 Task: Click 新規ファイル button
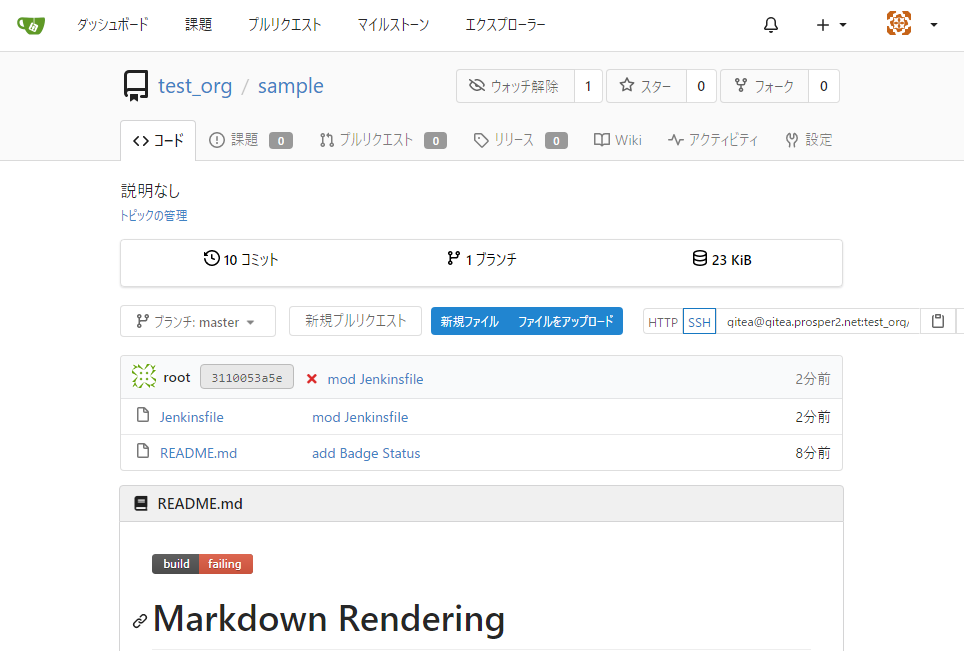pos(470,321)
